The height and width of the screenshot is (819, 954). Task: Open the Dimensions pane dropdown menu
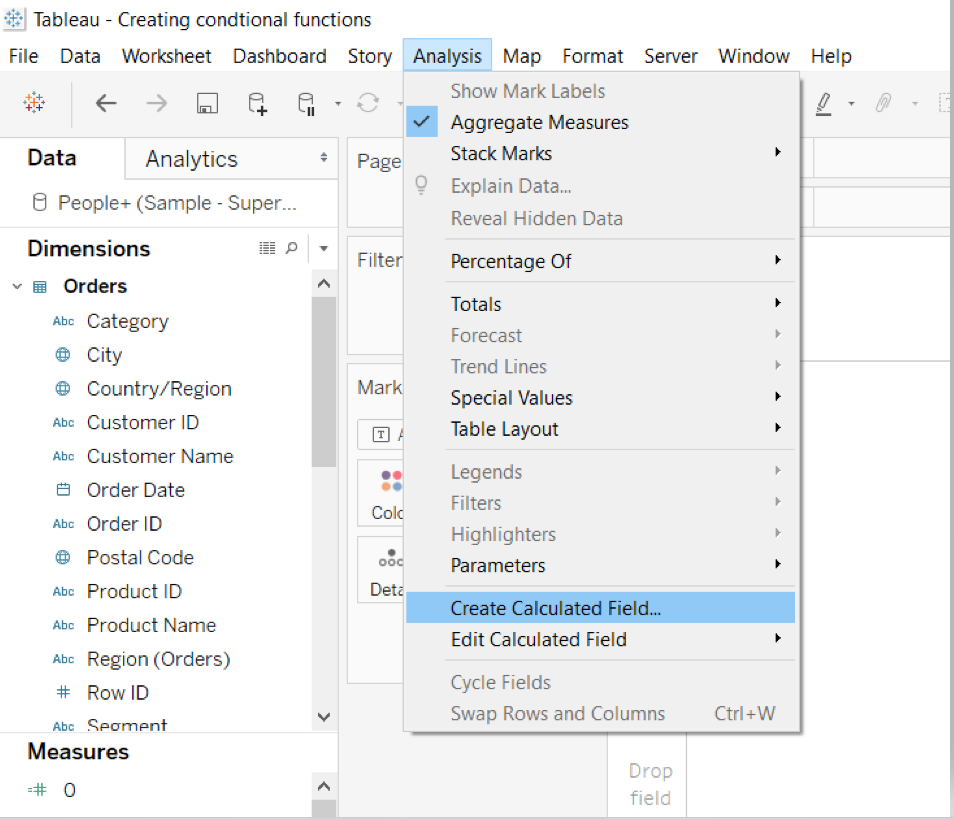coord(324,248)
